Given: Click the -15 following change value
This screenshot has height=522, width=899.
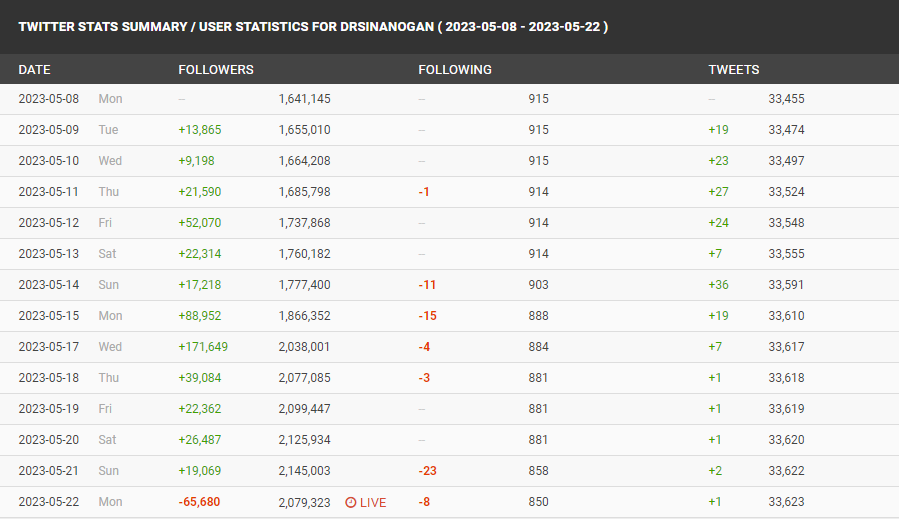Looking at the screenshot, I should click(428, 316).
